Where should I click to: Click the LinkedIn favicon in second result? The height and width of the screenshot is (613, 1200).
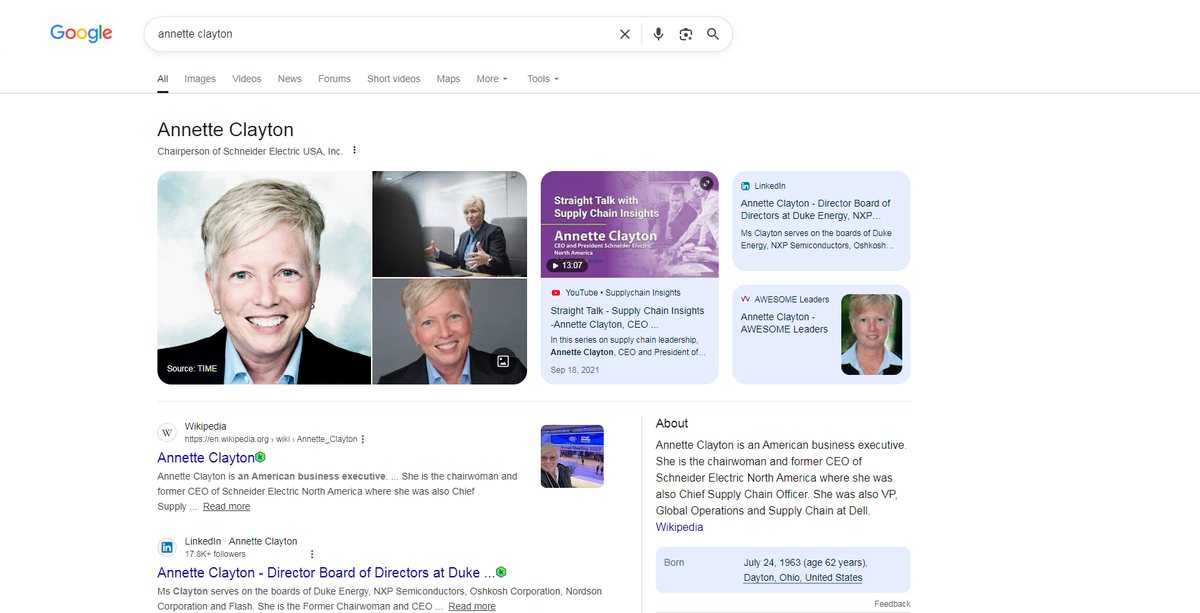coord(167,547)
